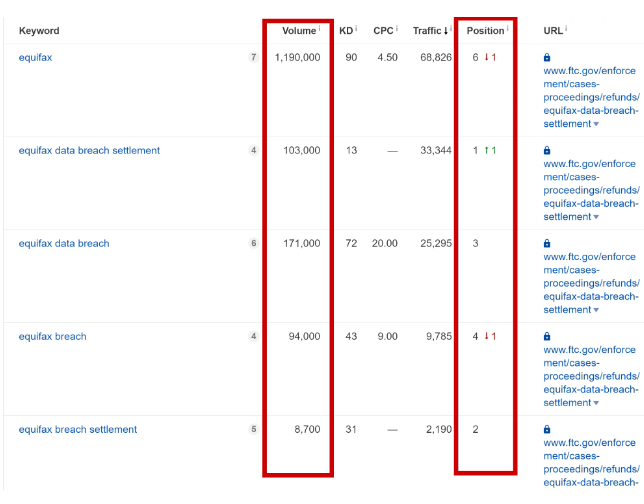Click badge 6 for equifax data breach

click(x=253, y=243)
